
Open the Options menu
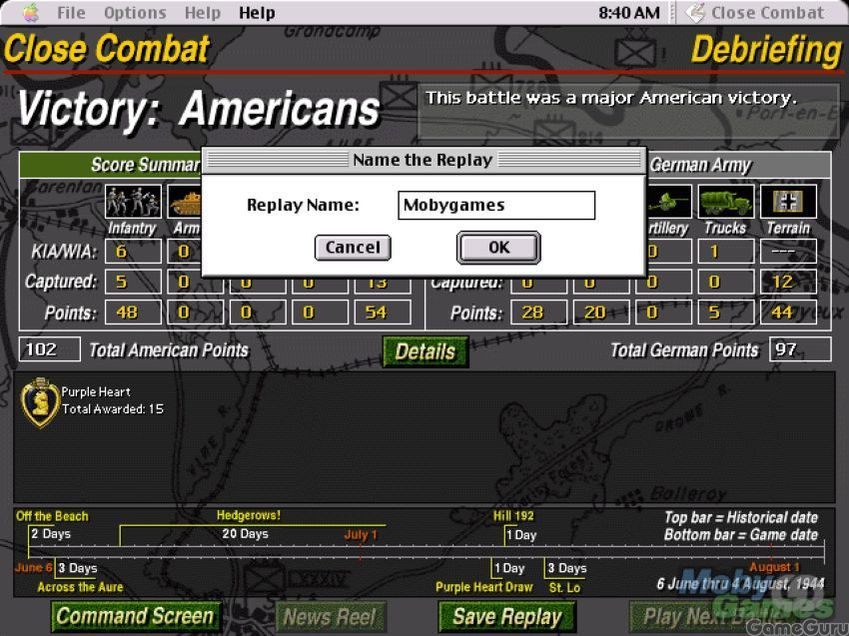tap(135, 12)
